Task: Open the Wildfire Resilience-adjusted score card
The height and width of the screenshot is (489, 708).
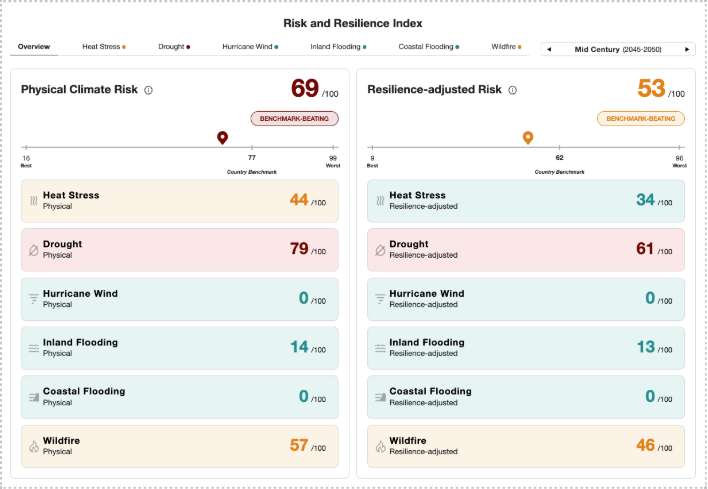Action: (526, 446)
